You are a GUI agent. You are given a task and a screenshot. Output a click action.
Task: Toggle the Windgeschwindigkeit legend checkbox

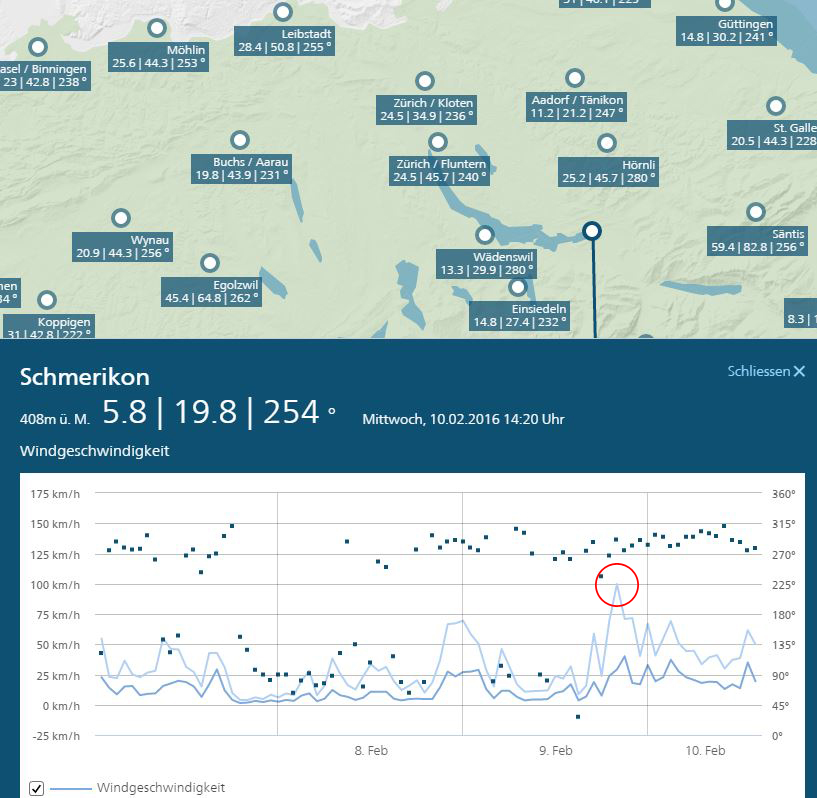point(36,788)
